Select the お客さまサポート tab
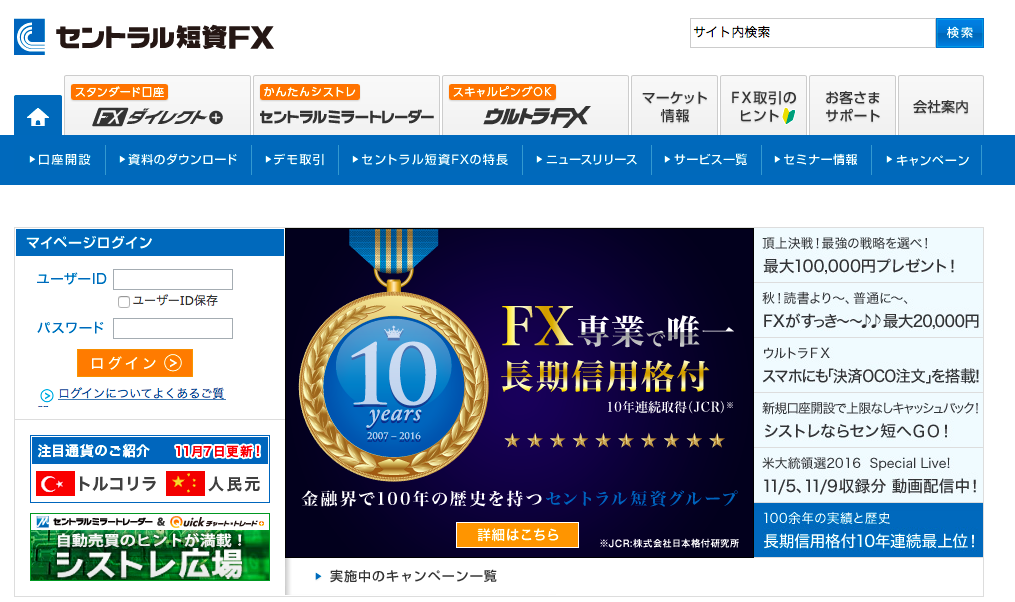Image resolution: width=1015 pixels, height=602 pixels. 853,106
